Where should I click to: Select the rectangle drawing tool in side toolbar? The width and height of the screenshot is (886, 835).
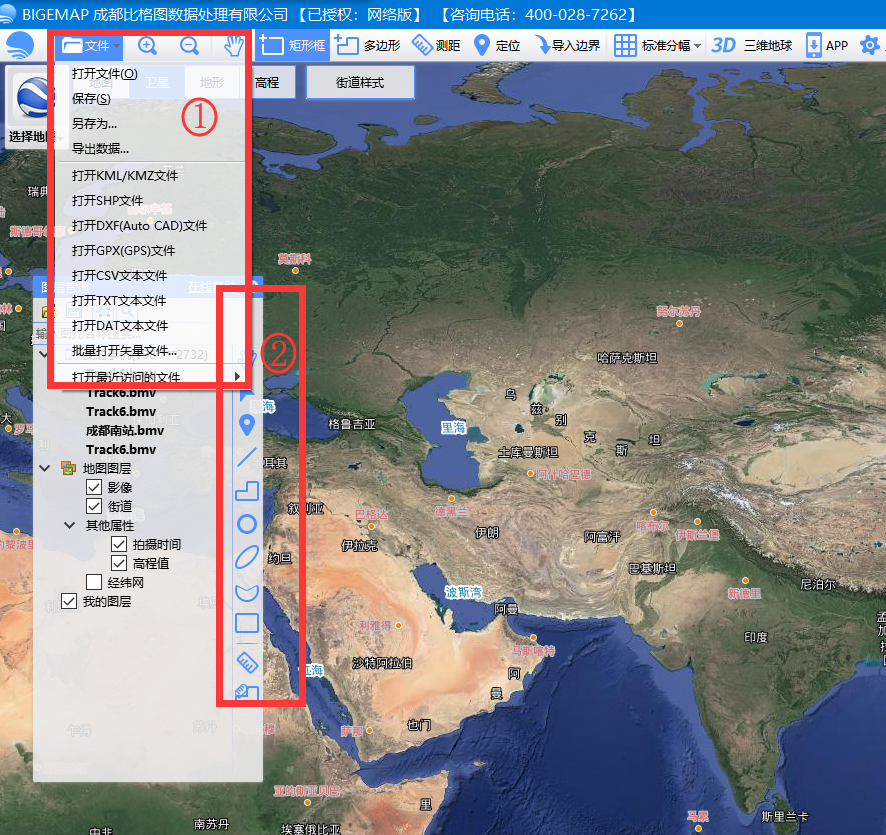(x=247, y=623)
